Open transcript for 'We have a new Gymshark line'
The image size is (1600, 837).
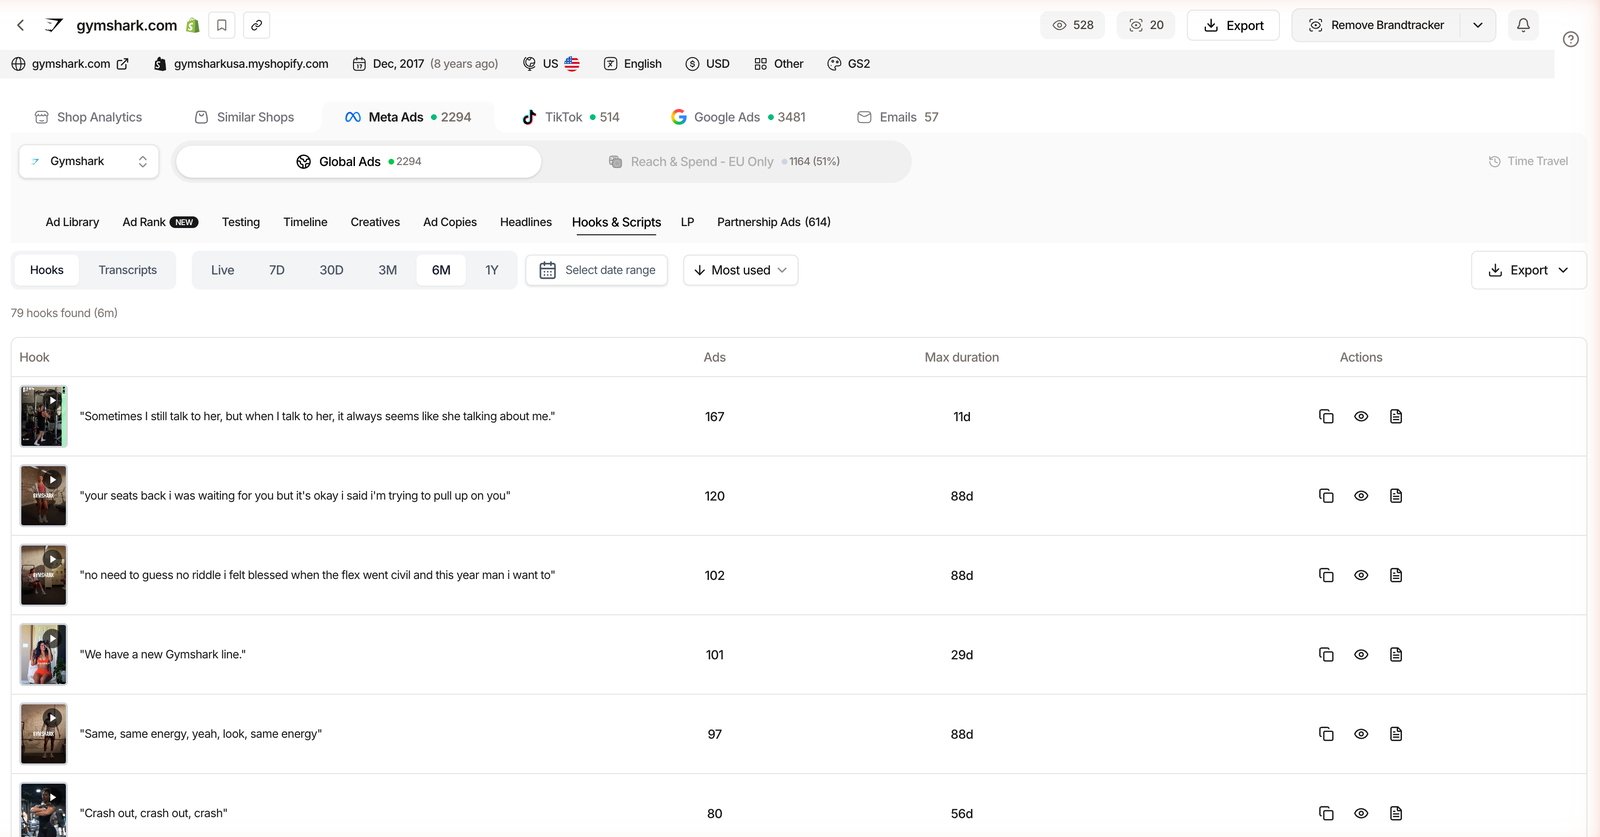point(1396,655)
